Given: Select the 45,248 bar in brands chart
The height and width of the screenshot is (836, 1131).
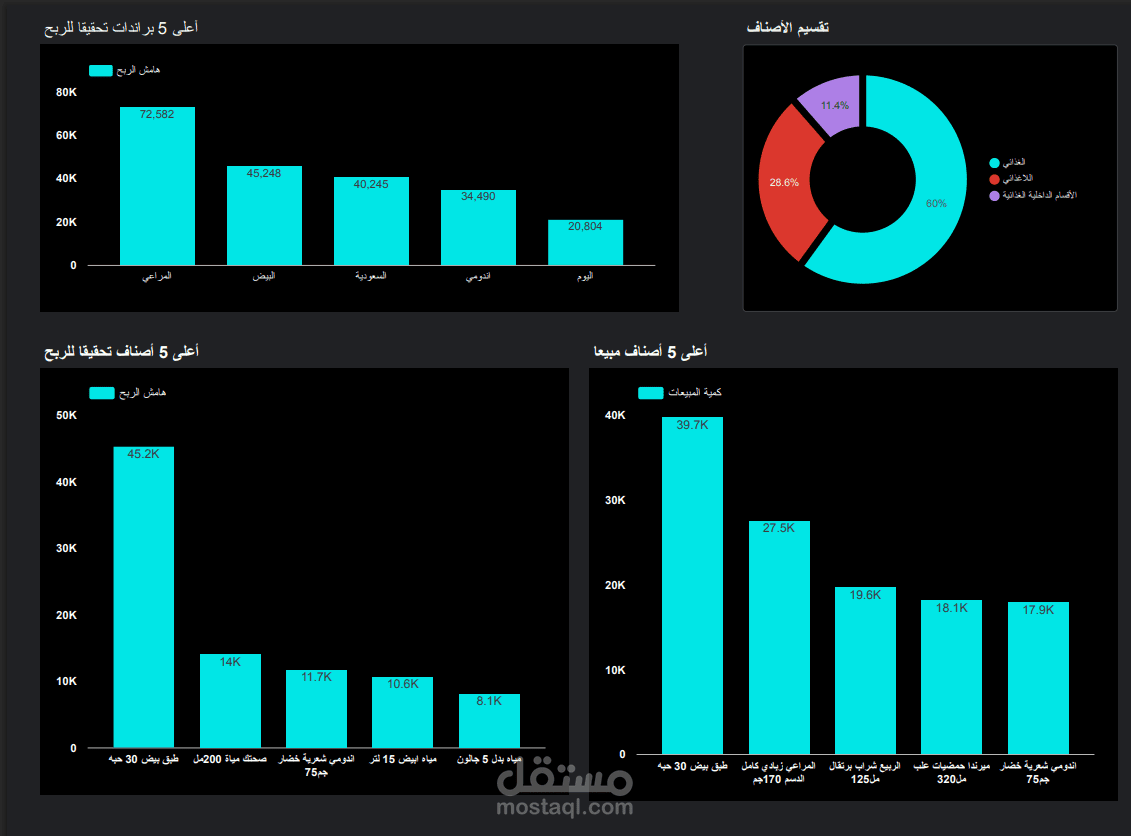Looking at the screenshot, I should (264, 216).
